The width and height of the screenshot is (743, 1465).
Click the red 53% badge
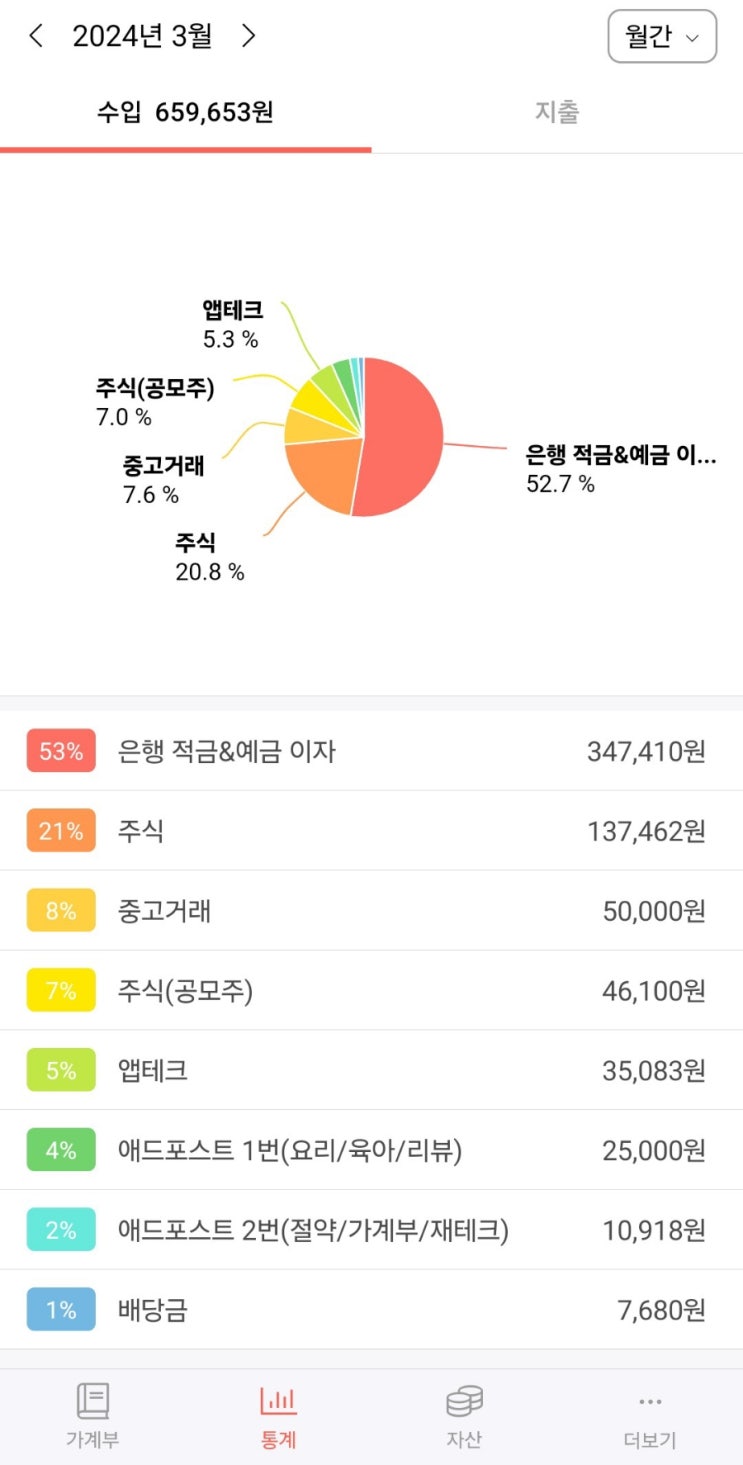[x=61, y=751]
